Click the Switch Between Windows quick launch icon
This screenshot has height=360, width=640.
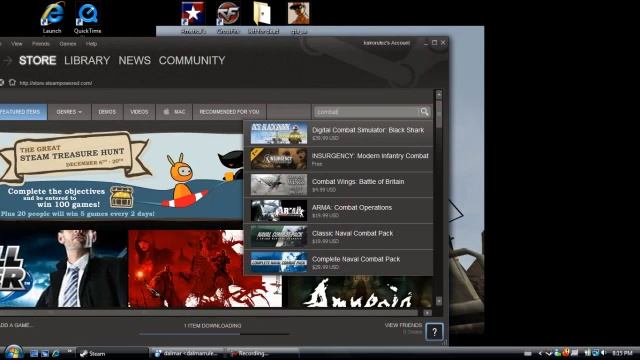point(44,353)
